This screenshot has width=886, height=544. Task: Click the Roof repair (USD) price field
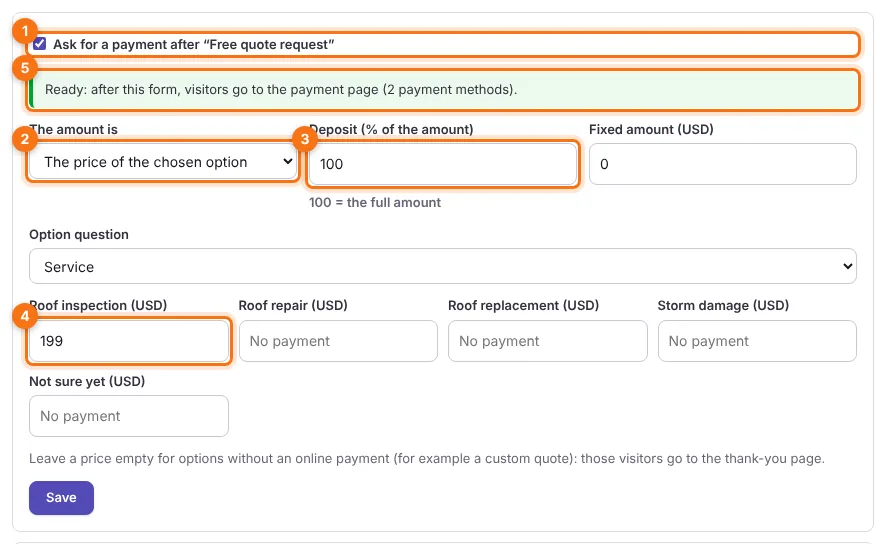[x=338, y=341]
